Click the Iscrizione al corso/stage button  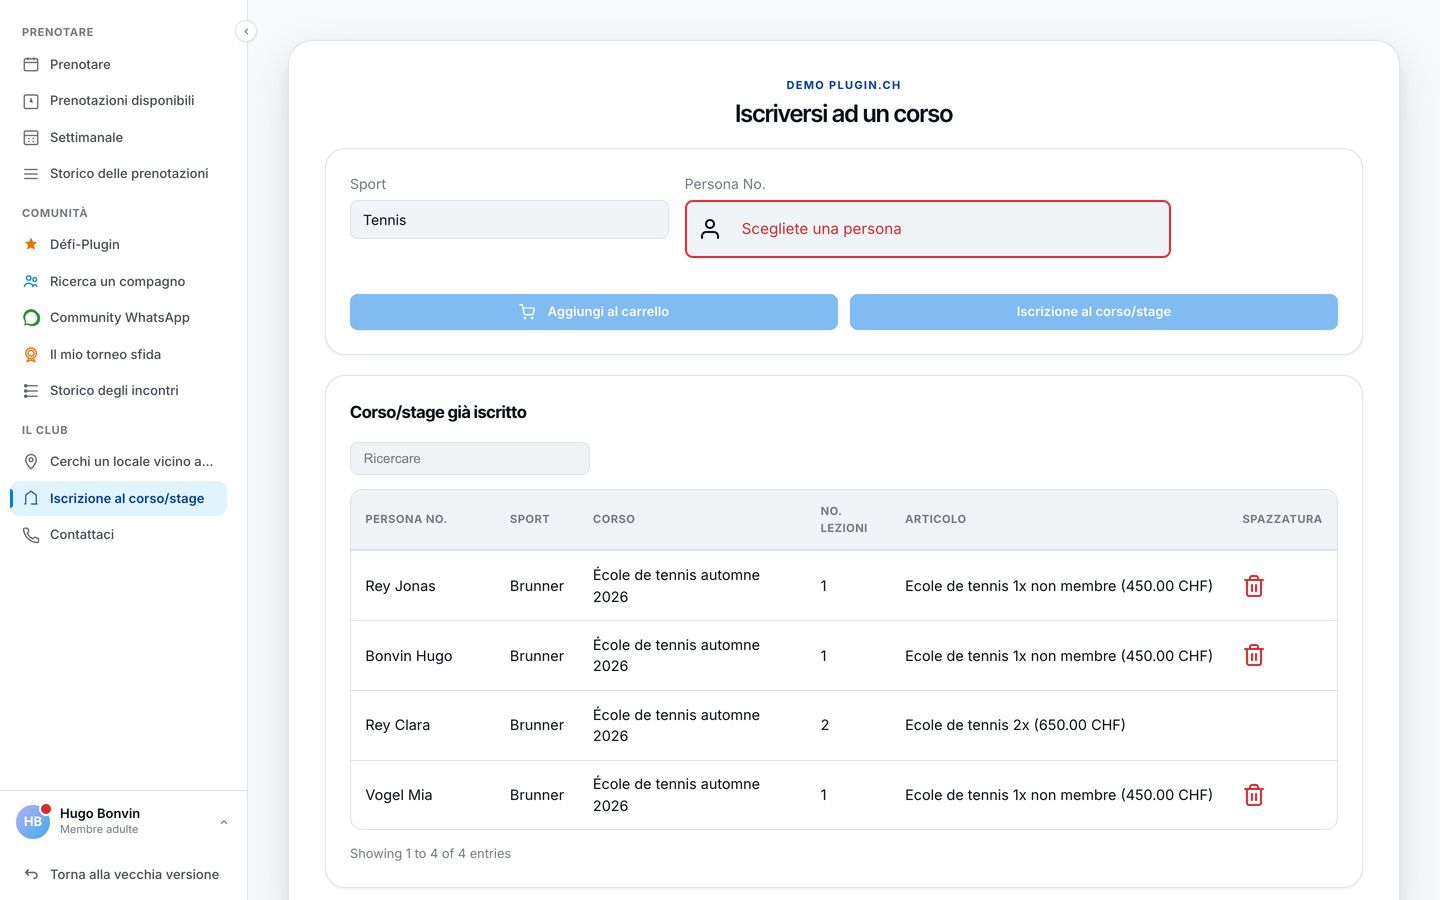click(1094, 312)
